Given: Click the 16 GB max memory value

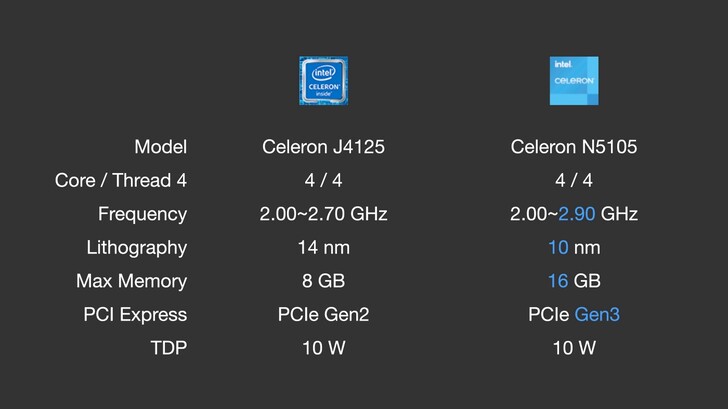Looking at the screenshot, I should (x=574, y=281).
